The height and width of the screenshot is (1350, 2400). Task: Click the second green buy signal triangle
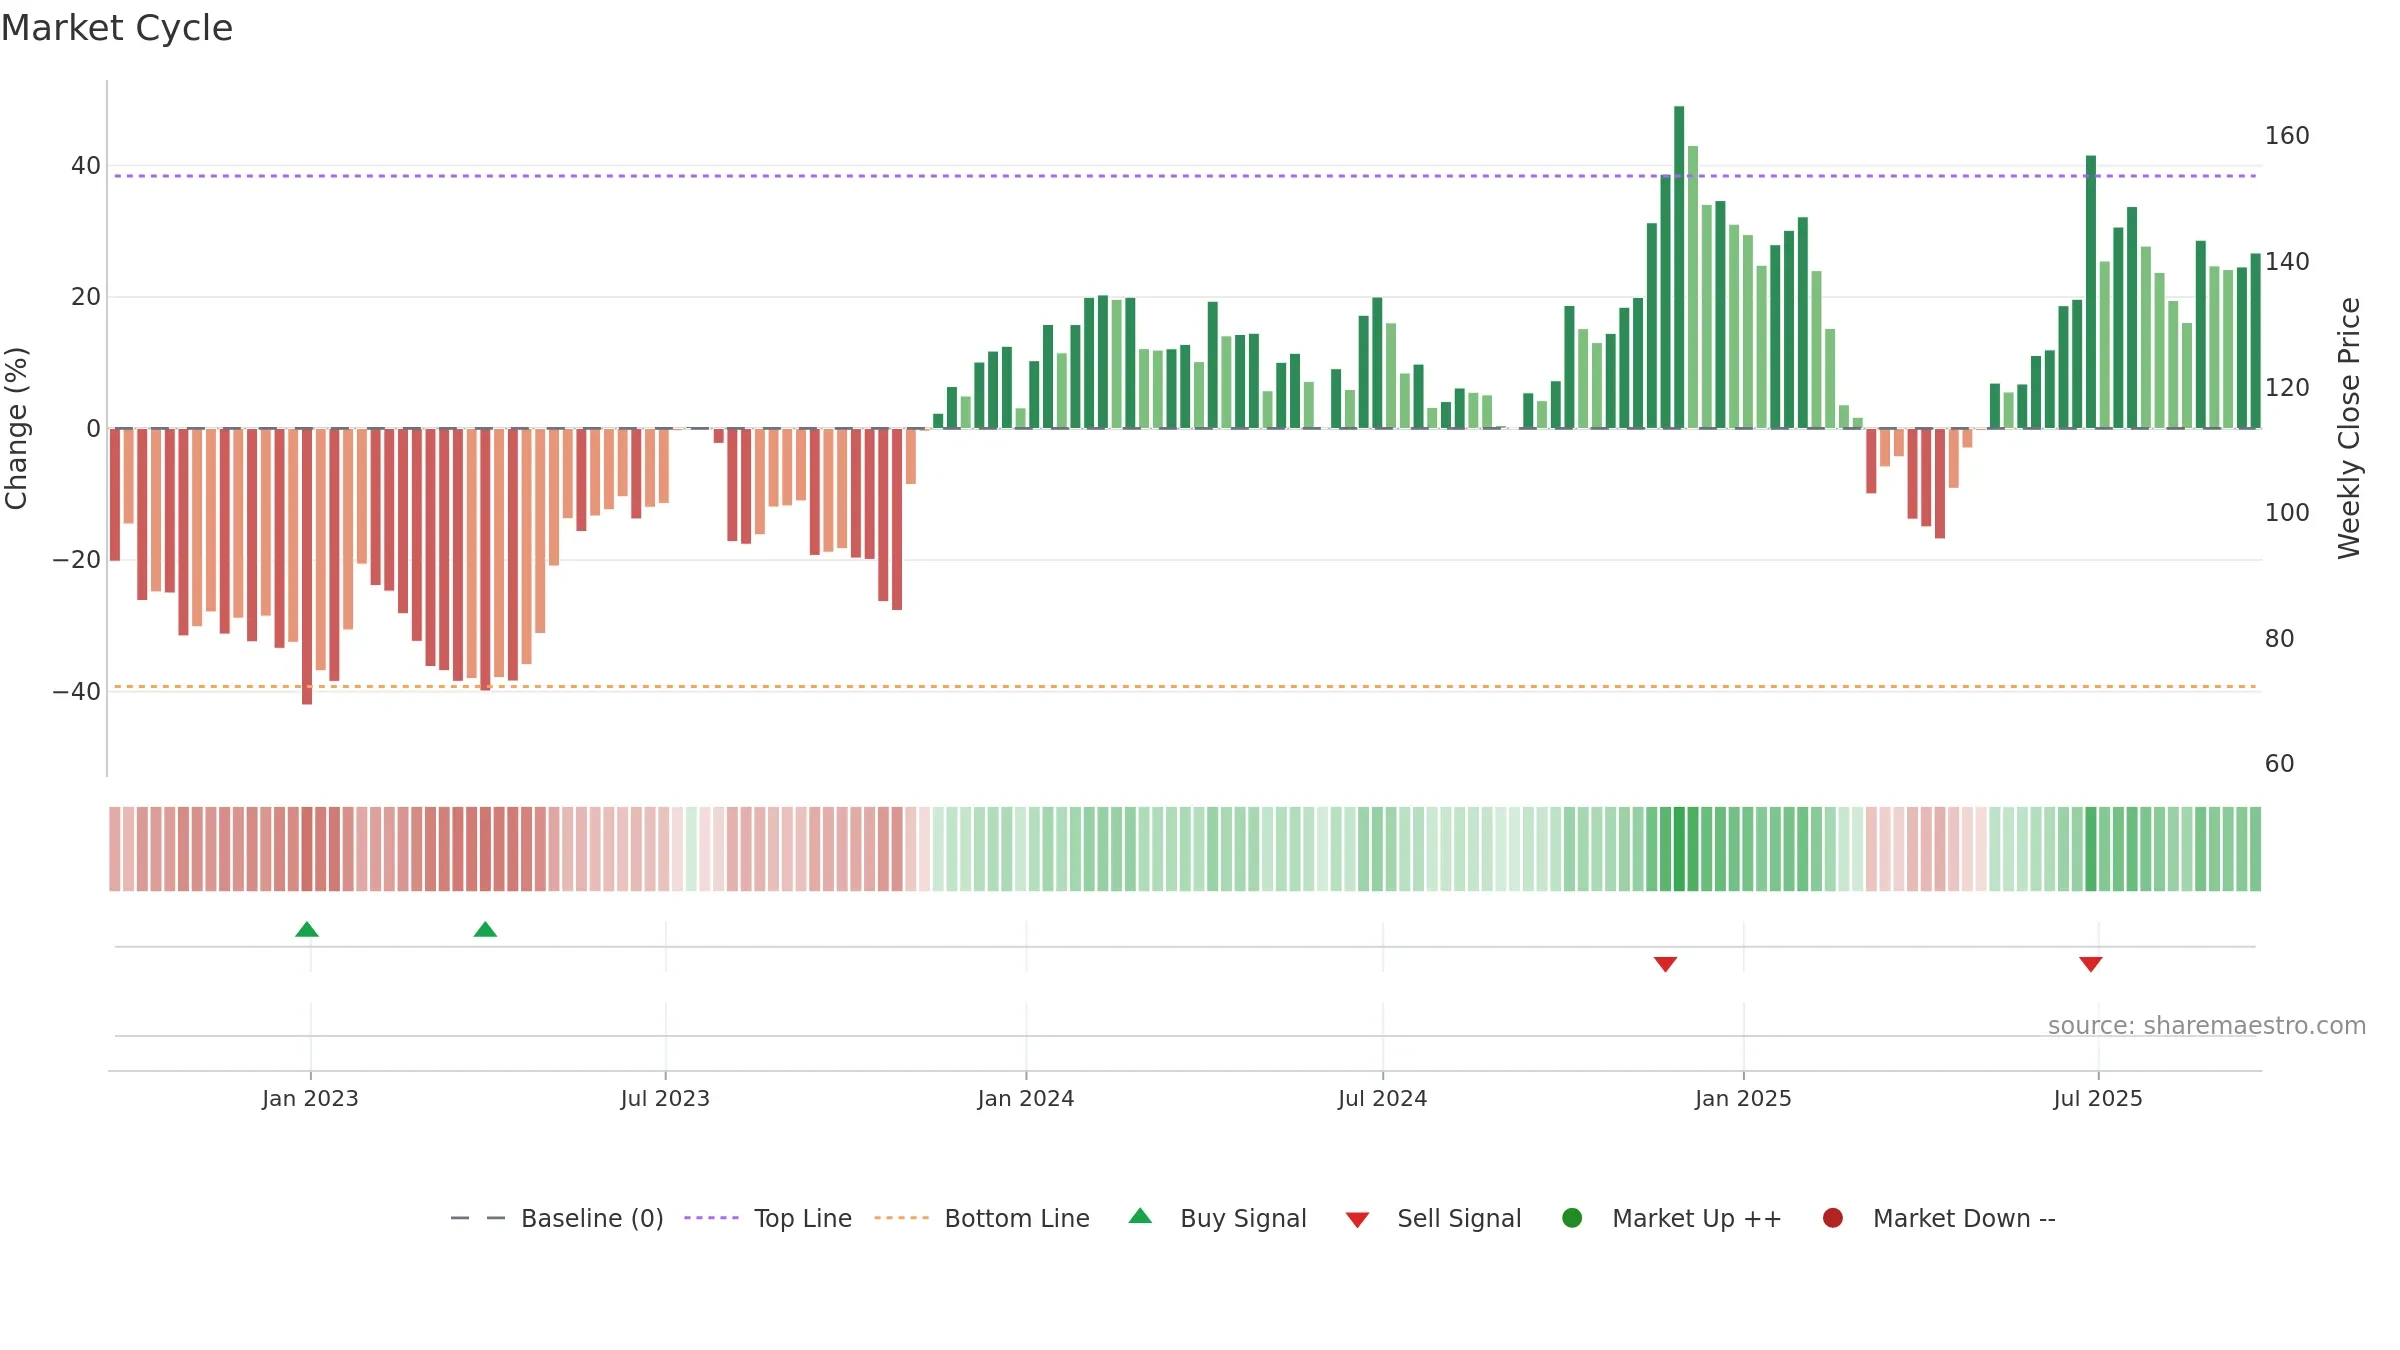click(485, 929)
